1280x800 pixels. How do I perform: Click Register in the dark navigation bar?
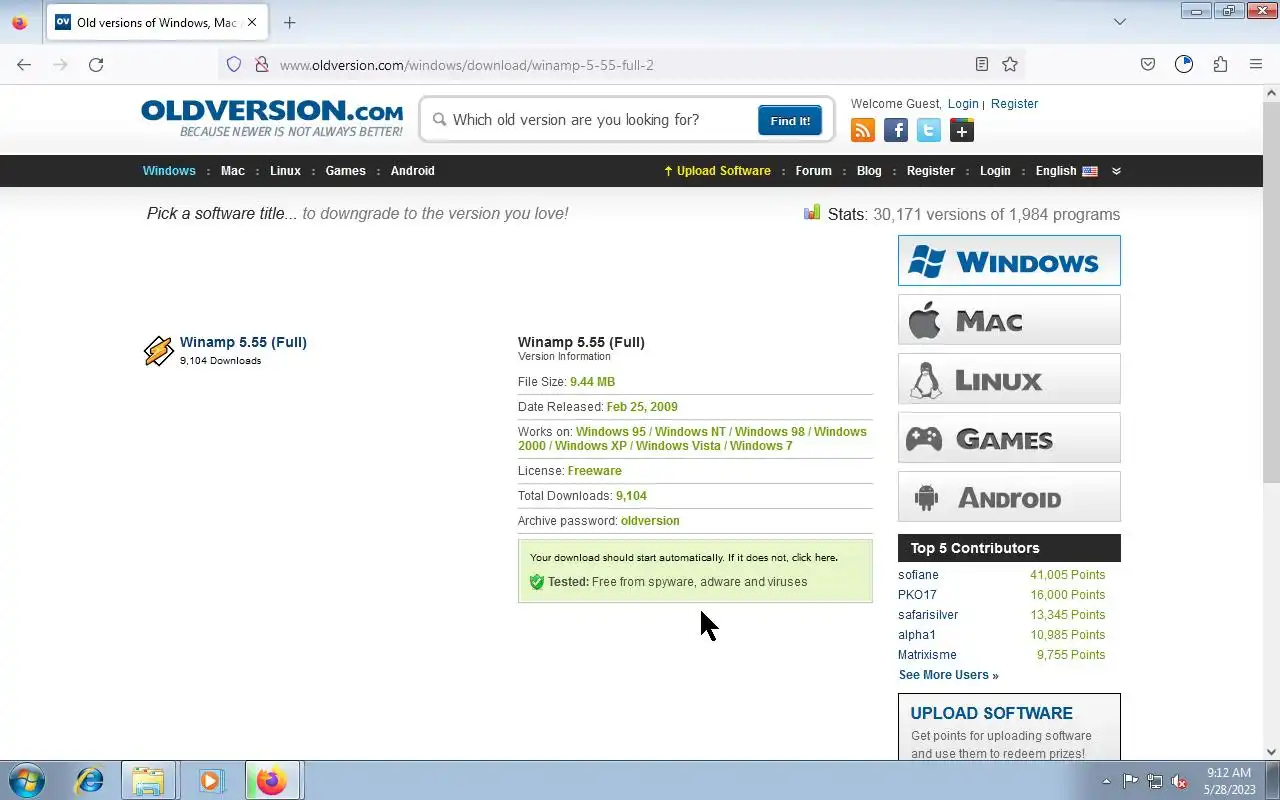point(931,171)
